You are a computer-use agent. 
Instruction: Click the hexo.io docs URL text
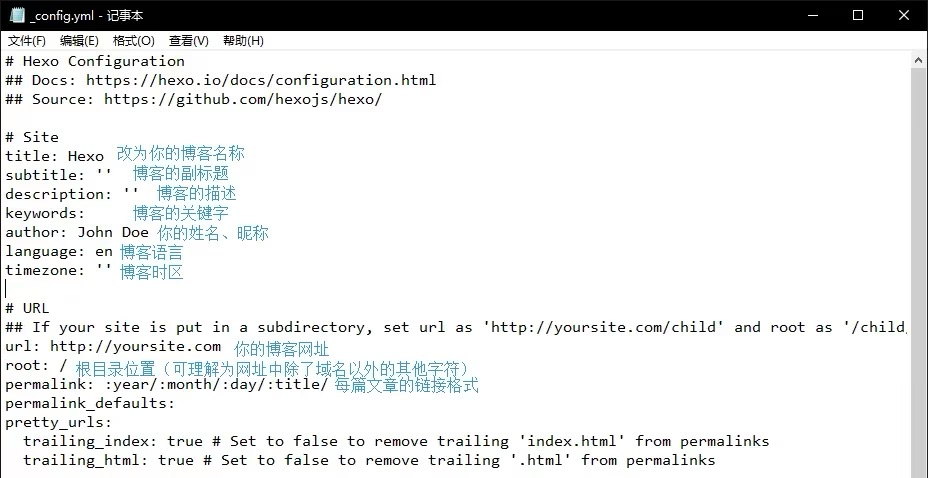click(261, 80)
